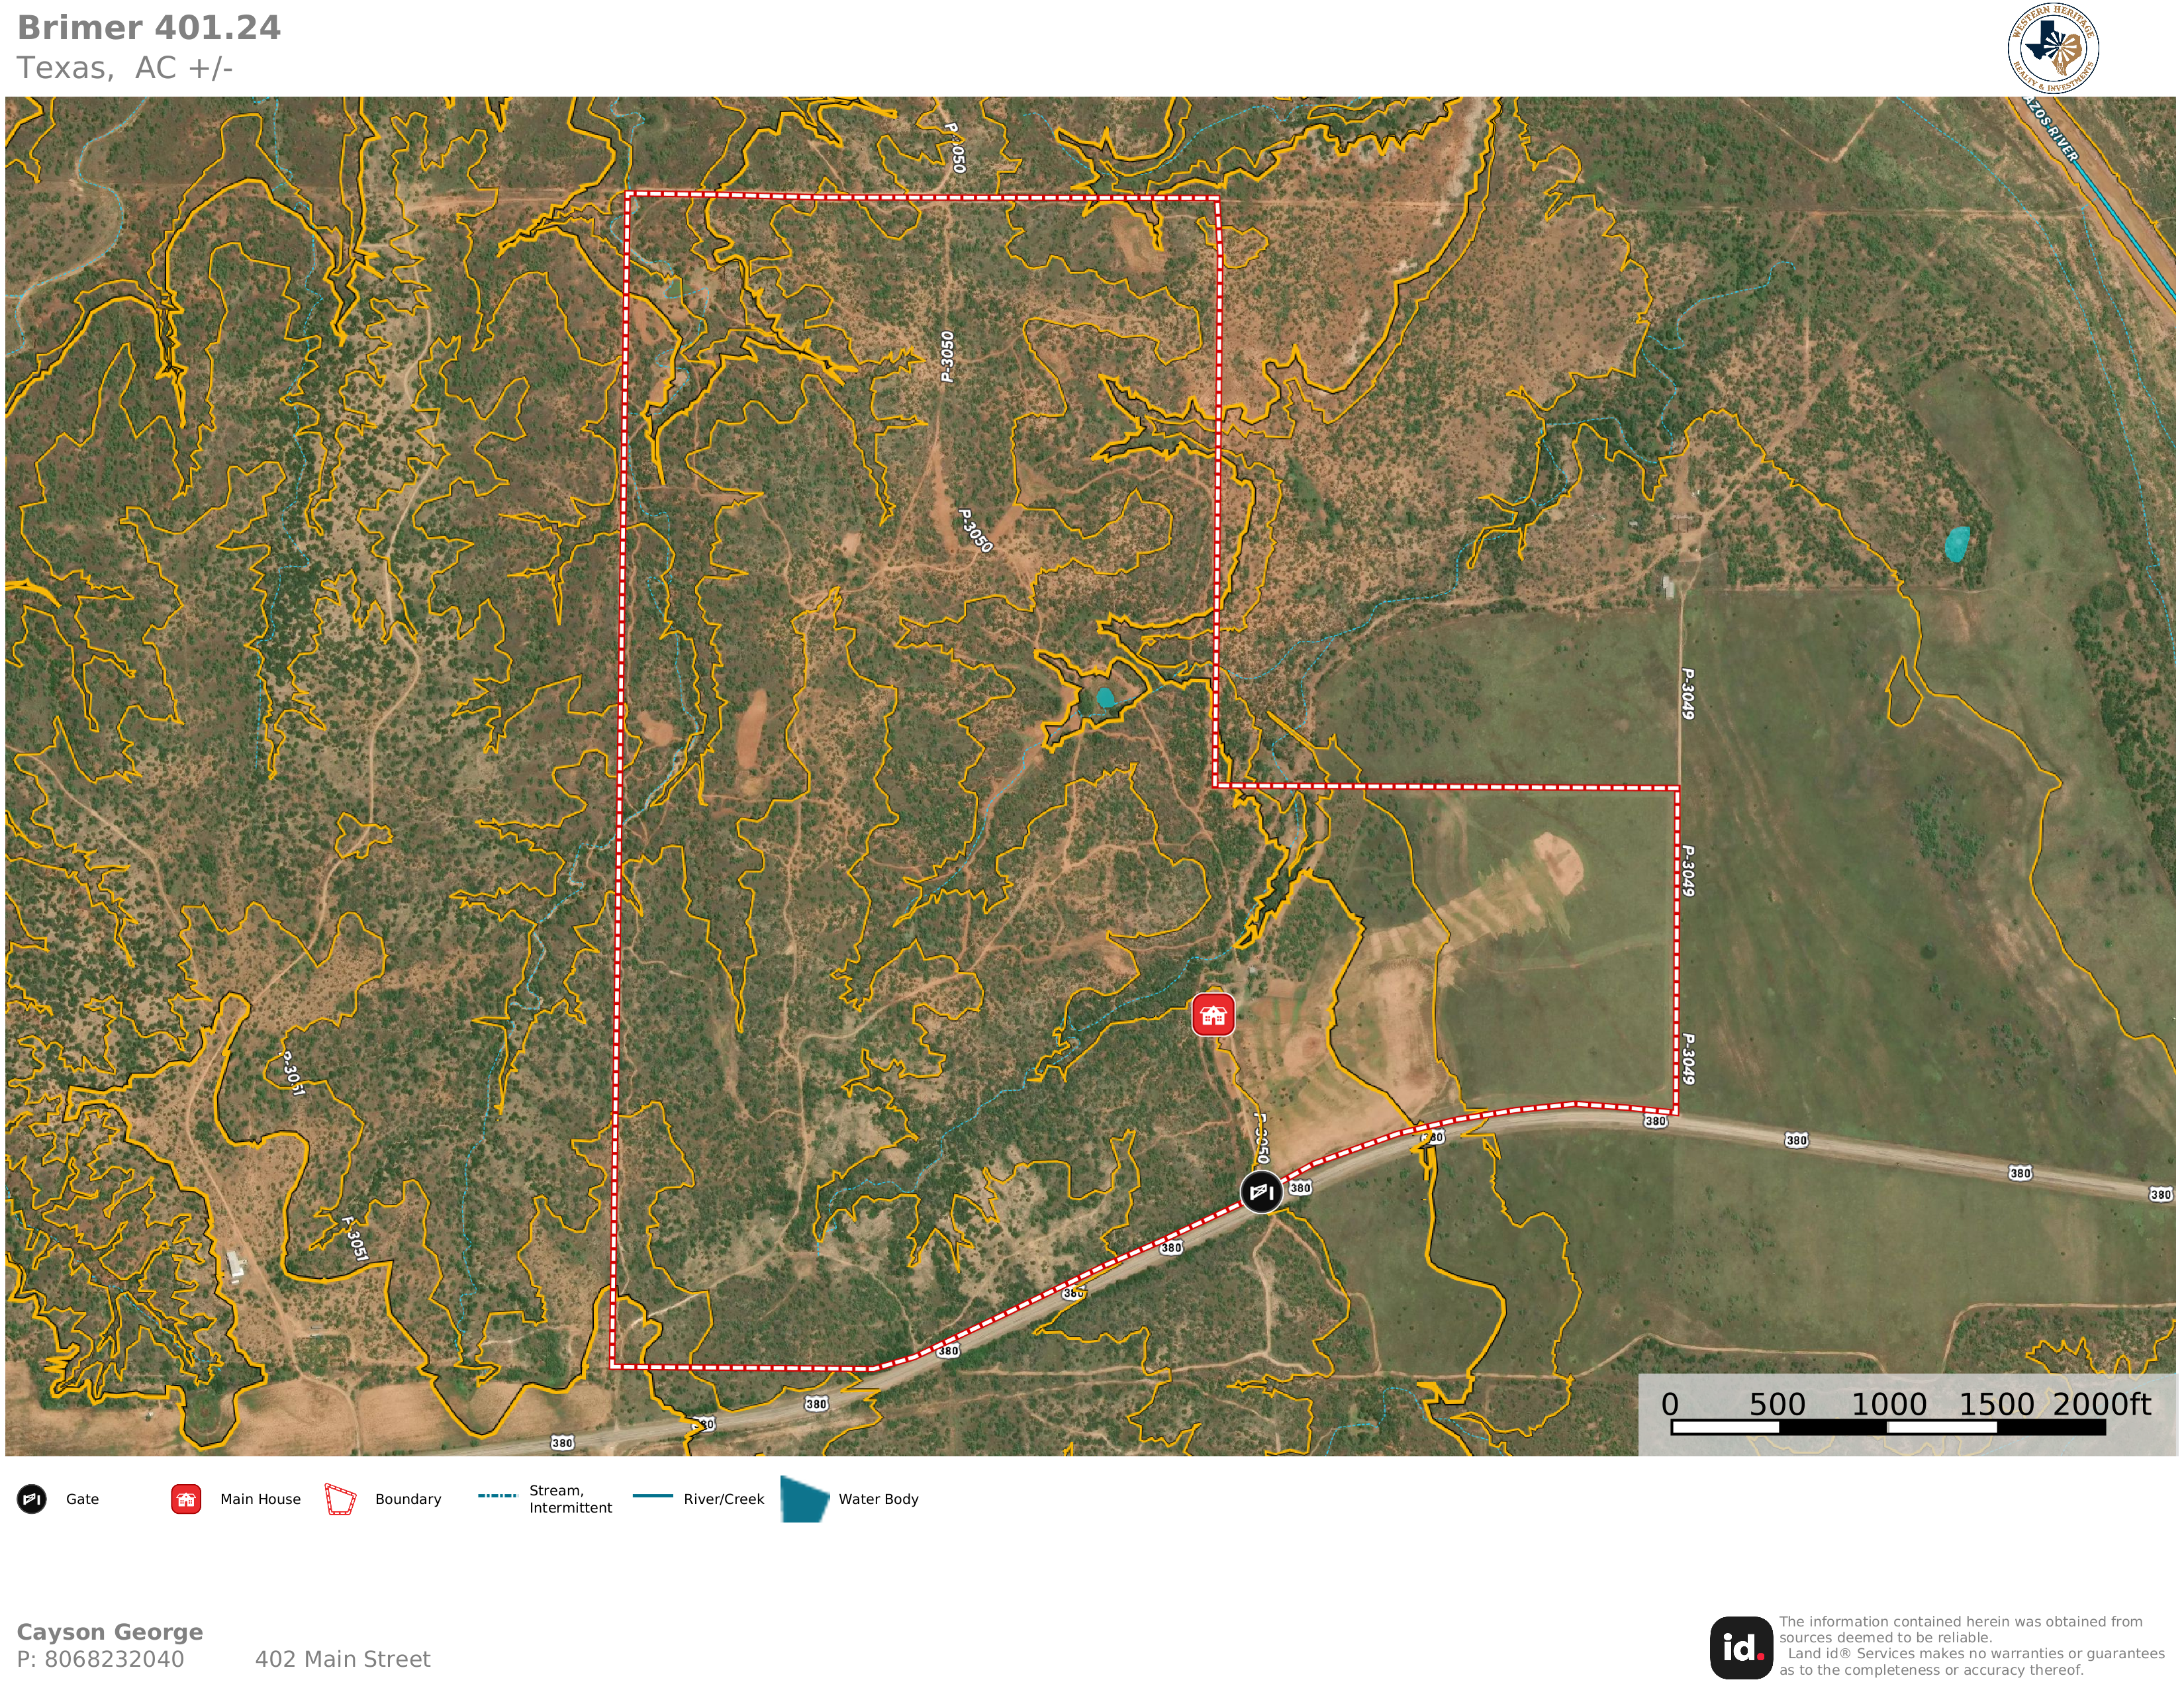Select the teal pond inside the red boundary

coord(1105,698)
